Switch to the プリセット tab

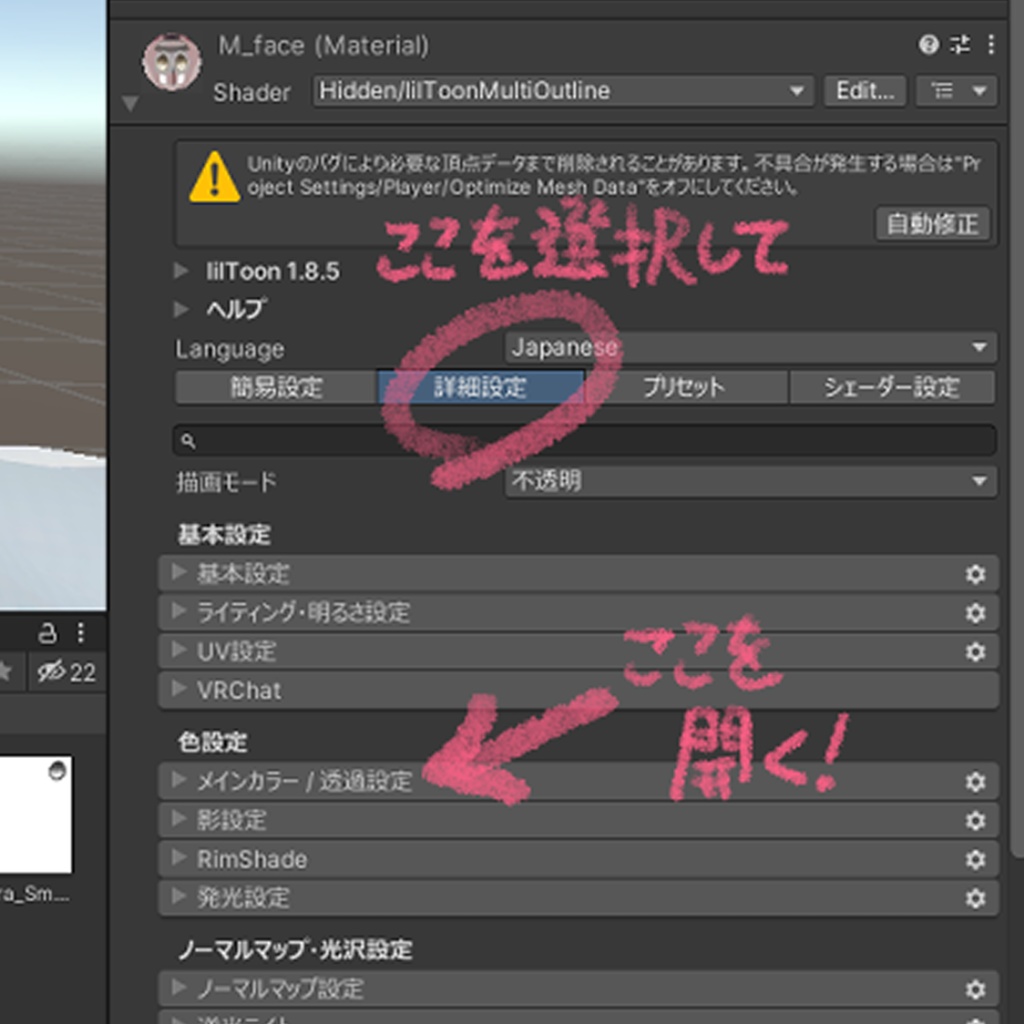(687, 388)
